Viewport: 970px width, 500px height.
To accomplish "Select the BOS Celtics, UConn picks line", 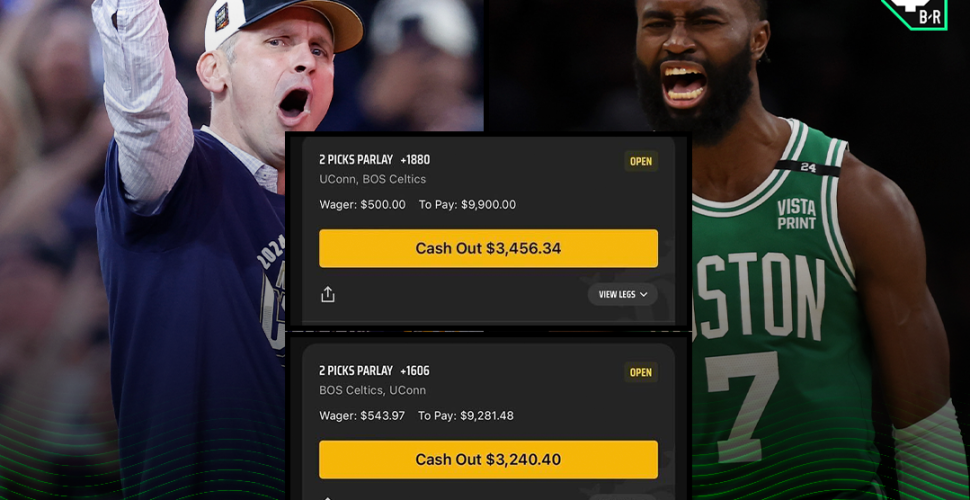I will [372, 390].
